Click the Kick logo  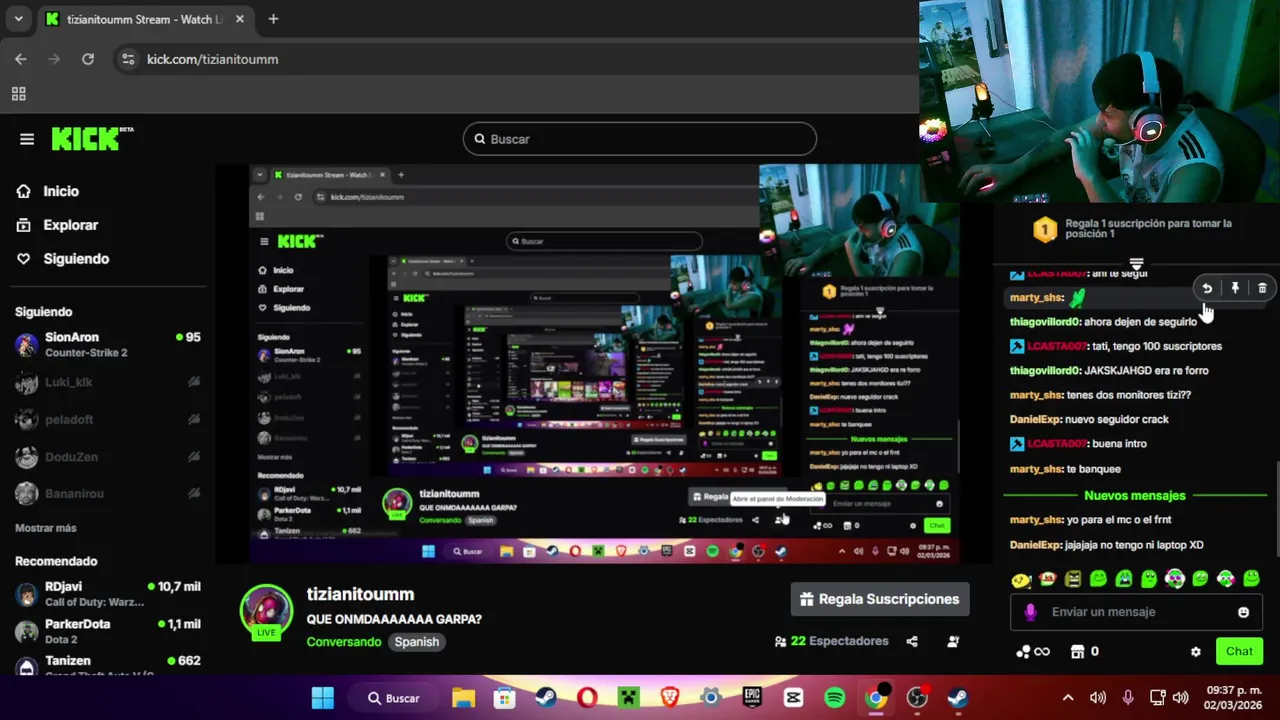pos(92,139)
